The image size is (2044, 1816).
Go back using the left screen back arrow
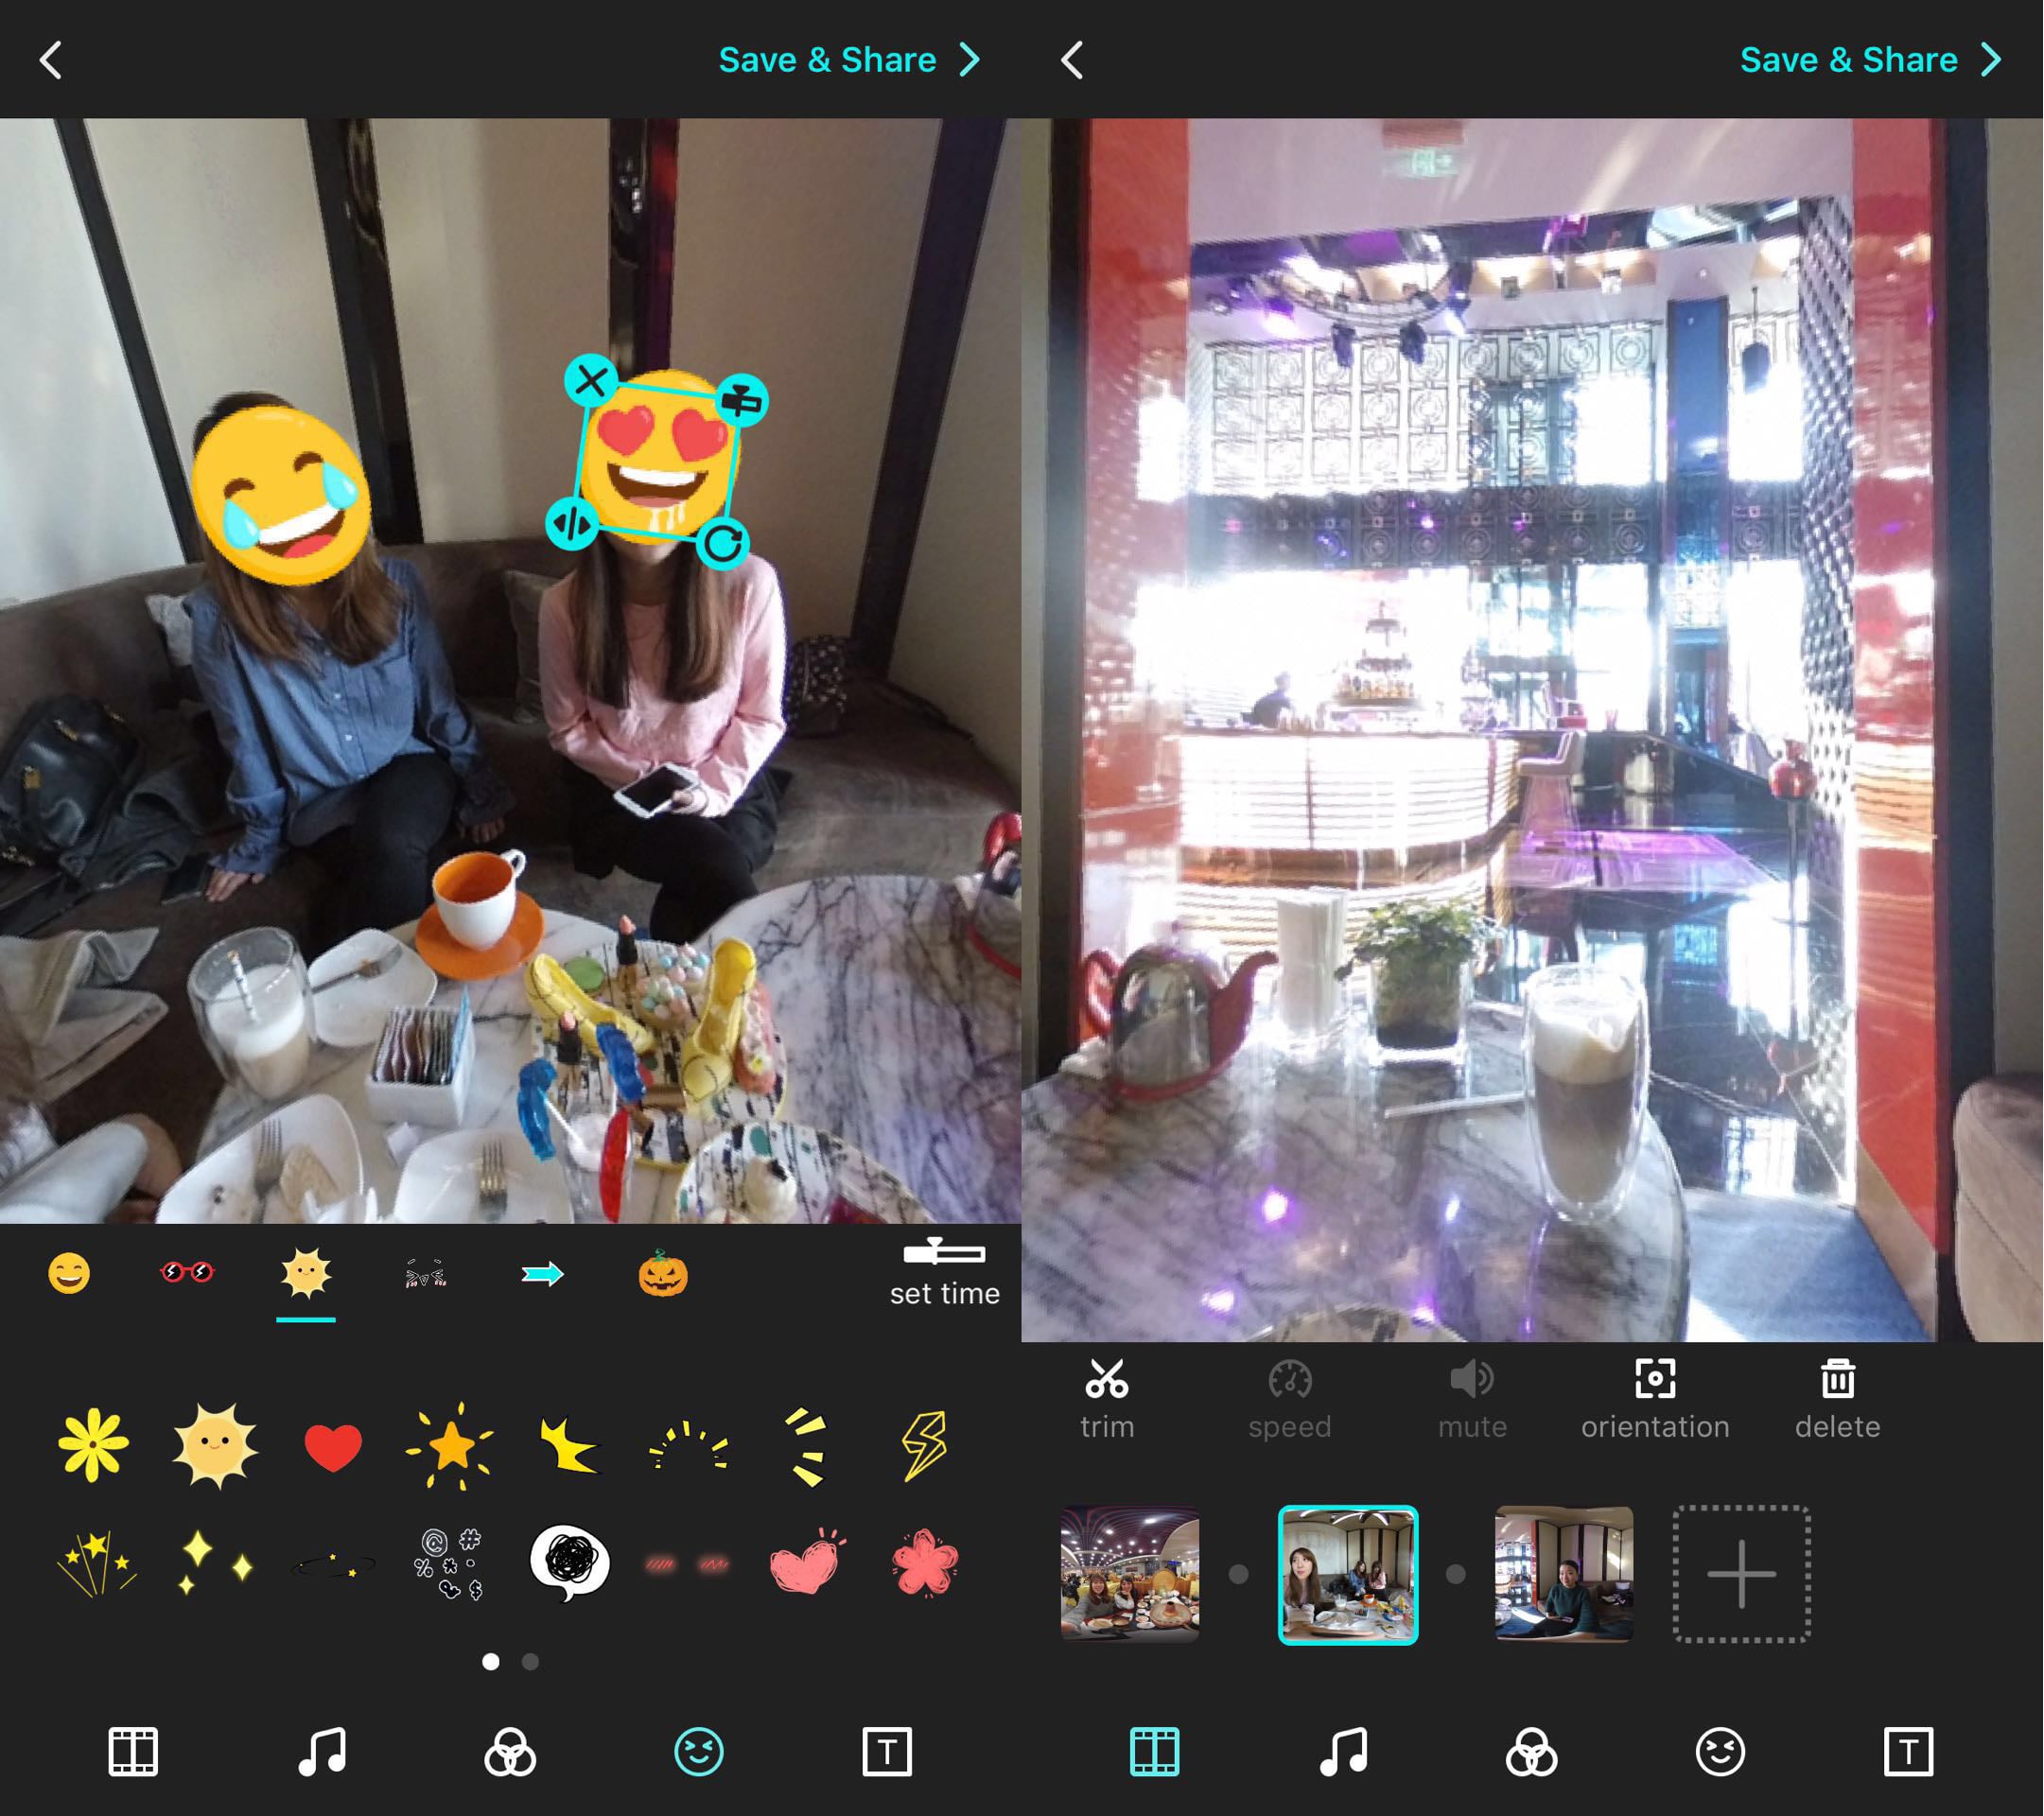point(51,60)
